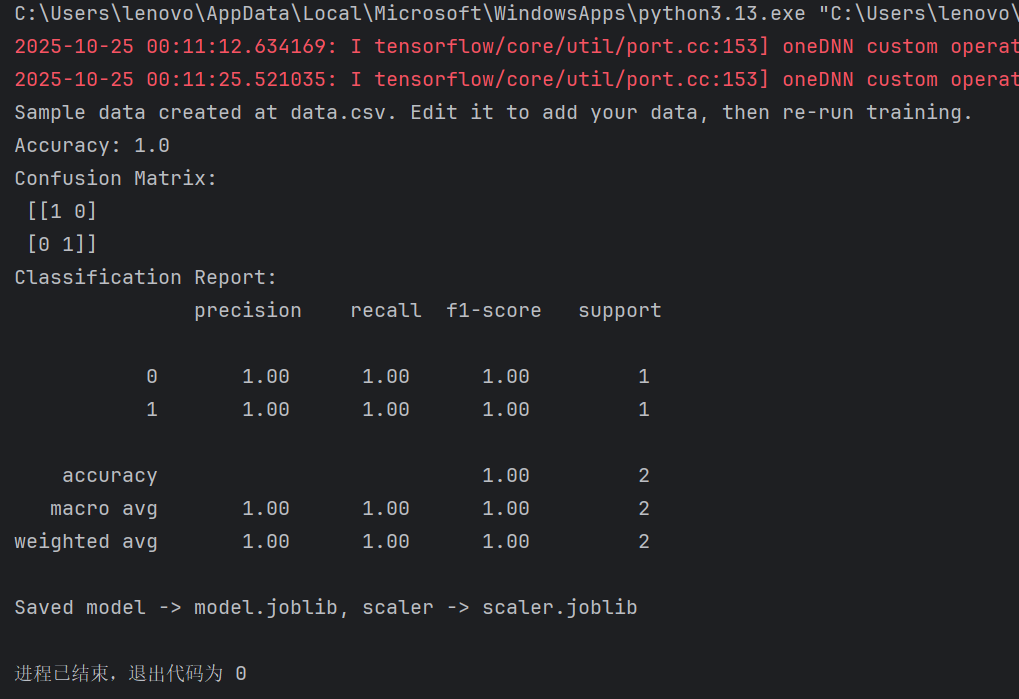Click the "support" column header
The image size is (1019, 699).
click(620, 310)
